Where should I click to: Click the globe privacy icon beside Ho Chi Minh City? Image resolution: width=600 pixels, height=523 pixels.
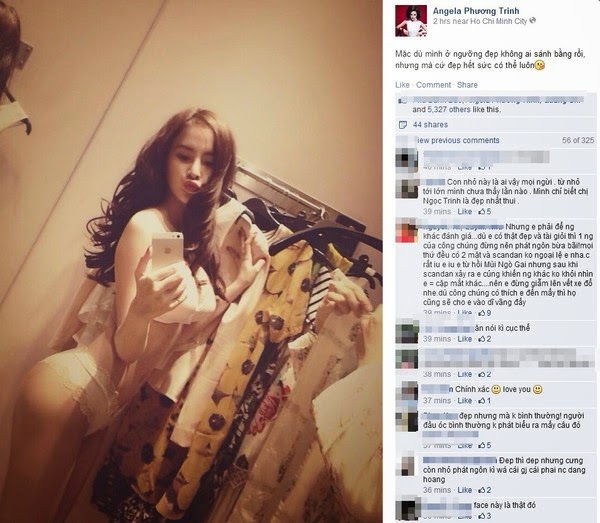coord(533,20)
